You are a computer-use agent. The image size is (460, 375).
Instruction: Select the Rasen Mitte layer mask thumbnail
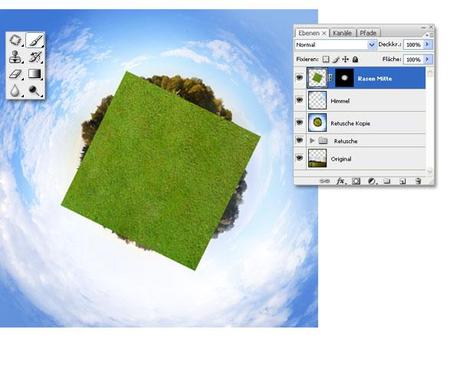(344, 78)
